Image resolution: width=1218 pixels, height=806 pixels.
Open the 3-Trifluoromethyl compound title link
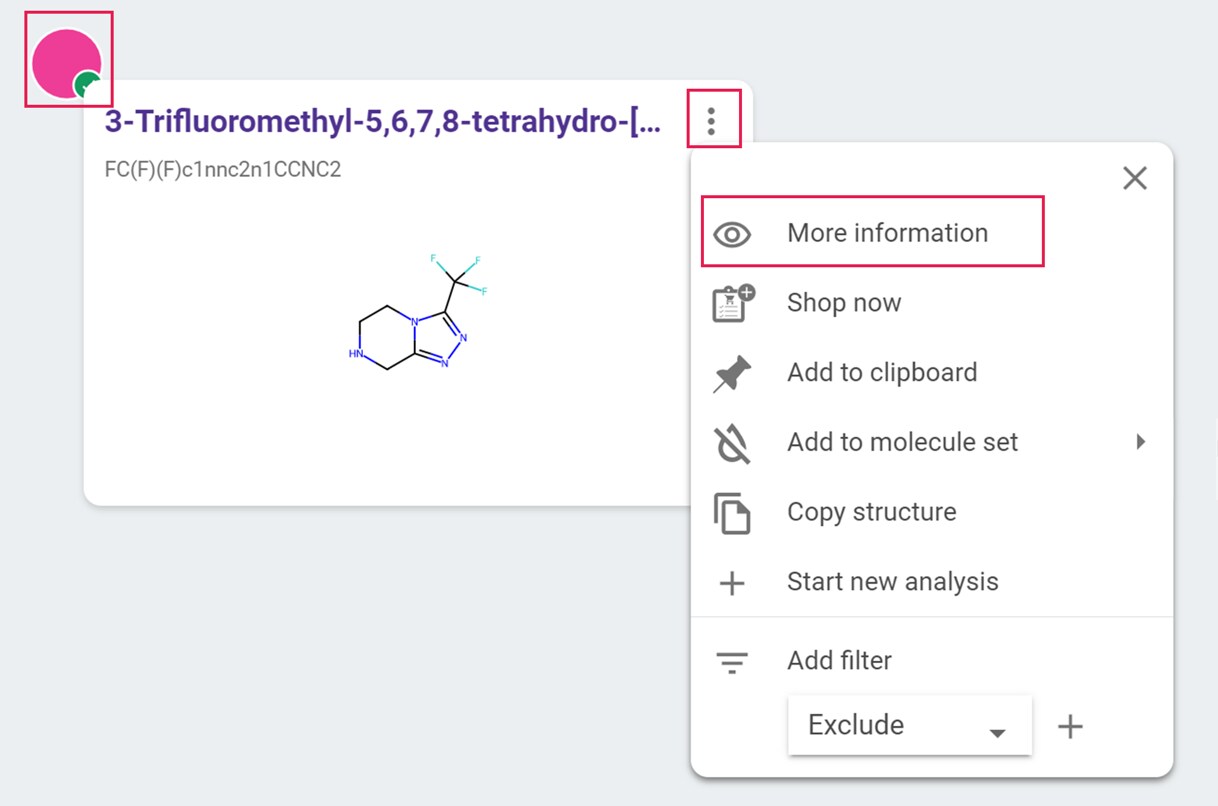click(383, 122)
